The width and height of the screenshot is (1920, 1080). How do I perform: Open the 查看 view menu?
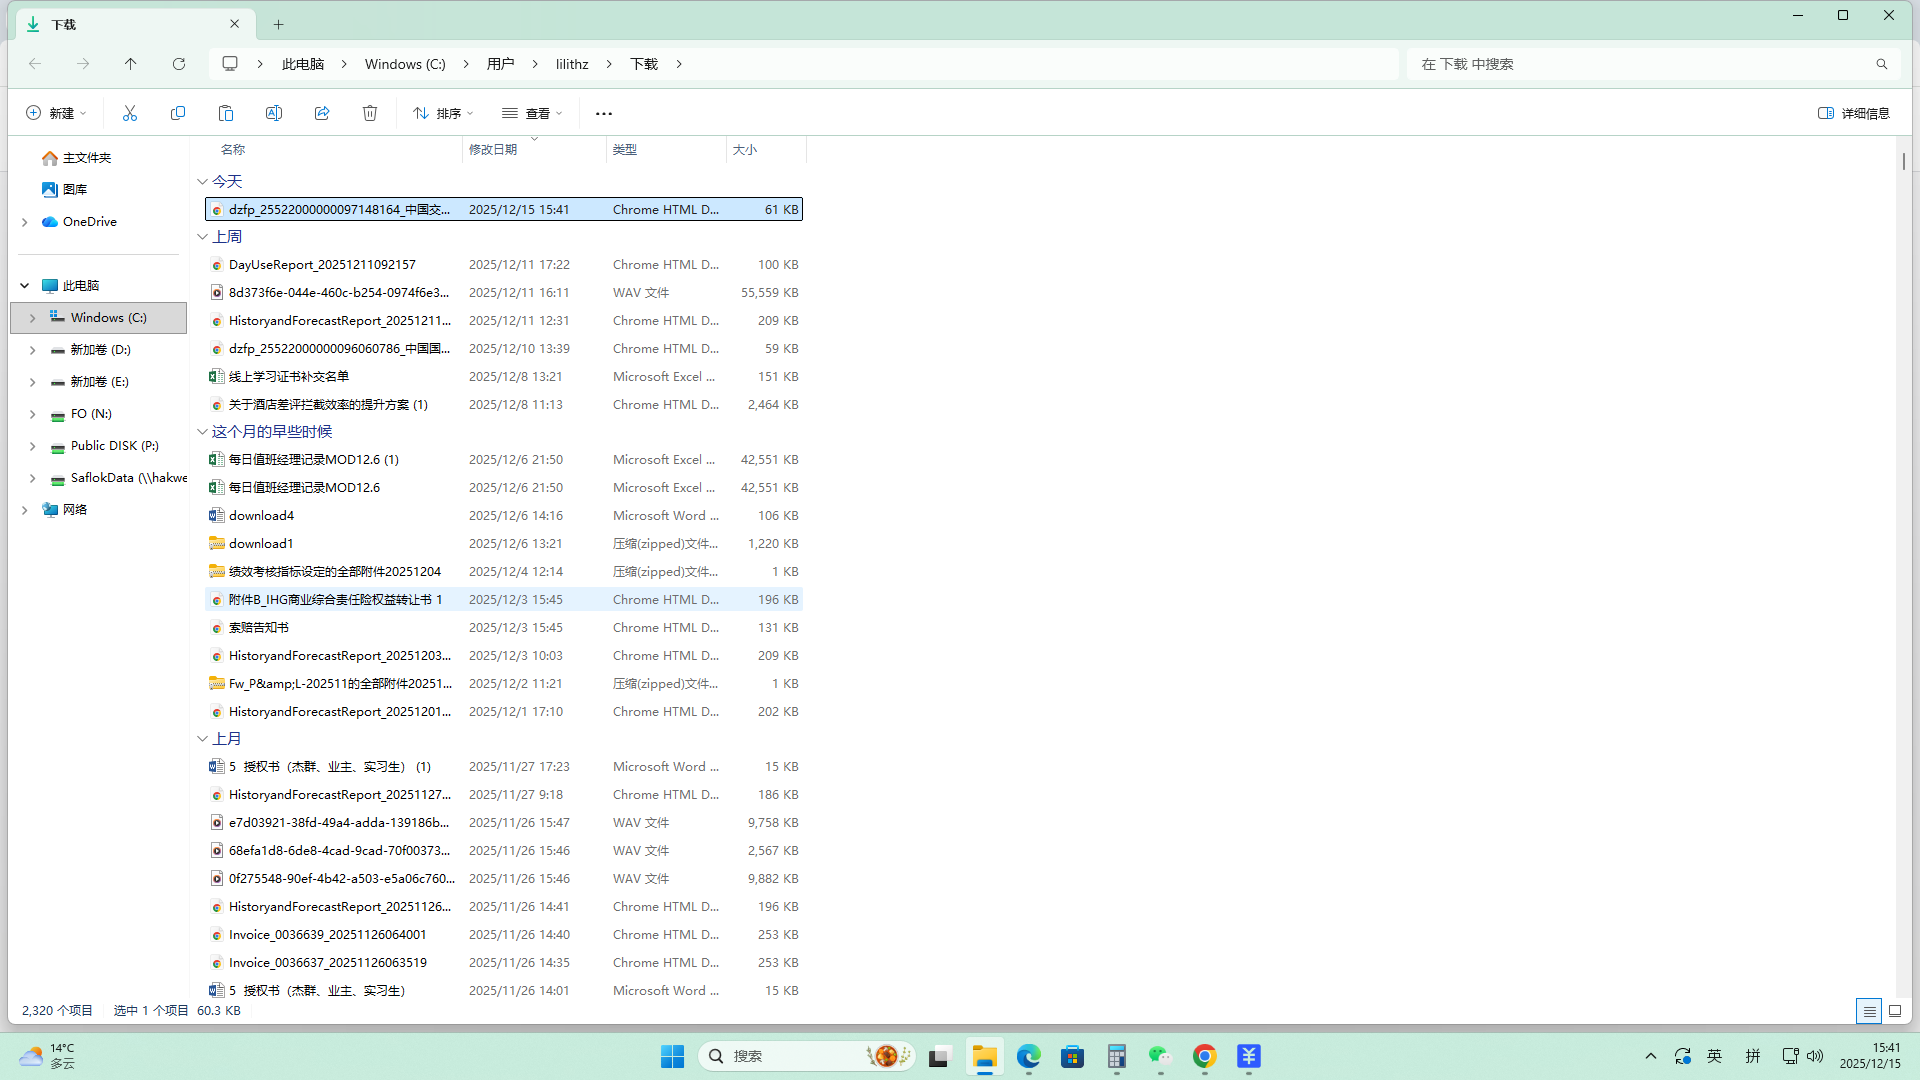[532, 113]
